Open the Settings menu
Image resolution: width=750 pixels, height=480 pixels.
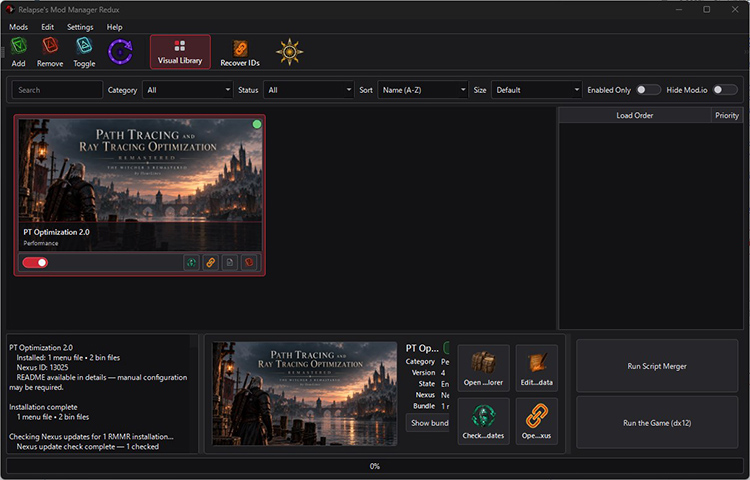point(80,27)
